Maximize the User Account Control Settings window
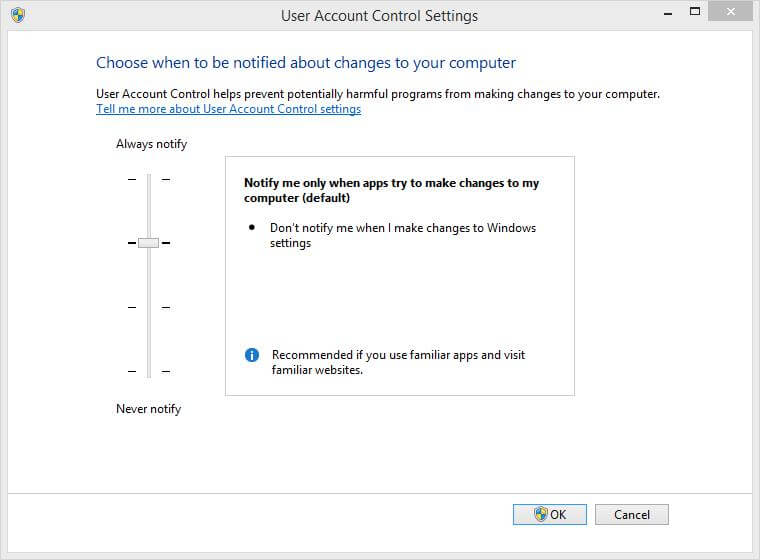760x560 pixels. pos(695,11)
